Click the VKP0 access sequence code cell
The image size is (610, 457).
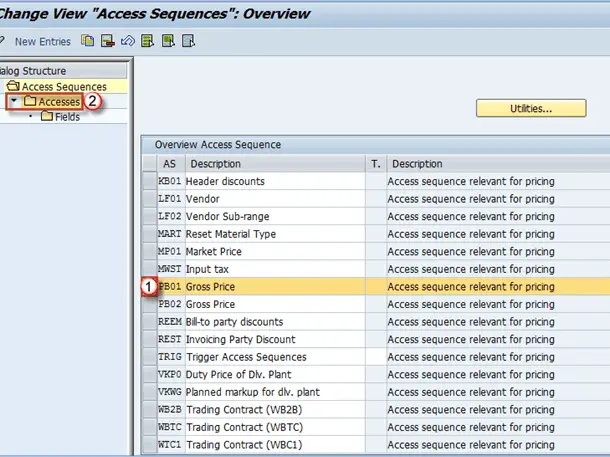pyautogui.click(x=170, y=375)
